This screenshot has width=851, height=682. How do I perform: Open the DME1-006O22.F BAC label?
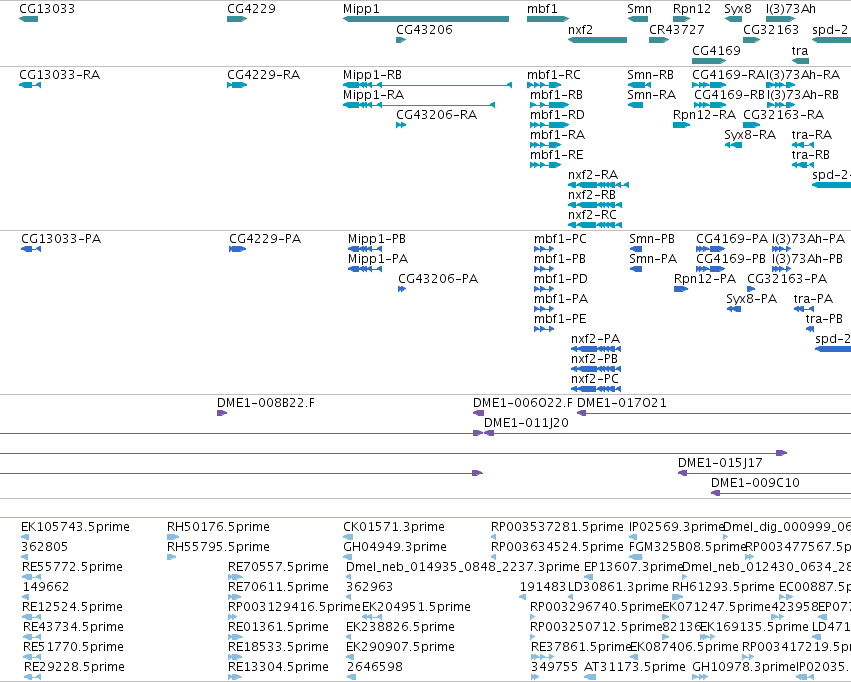point(523,403)
